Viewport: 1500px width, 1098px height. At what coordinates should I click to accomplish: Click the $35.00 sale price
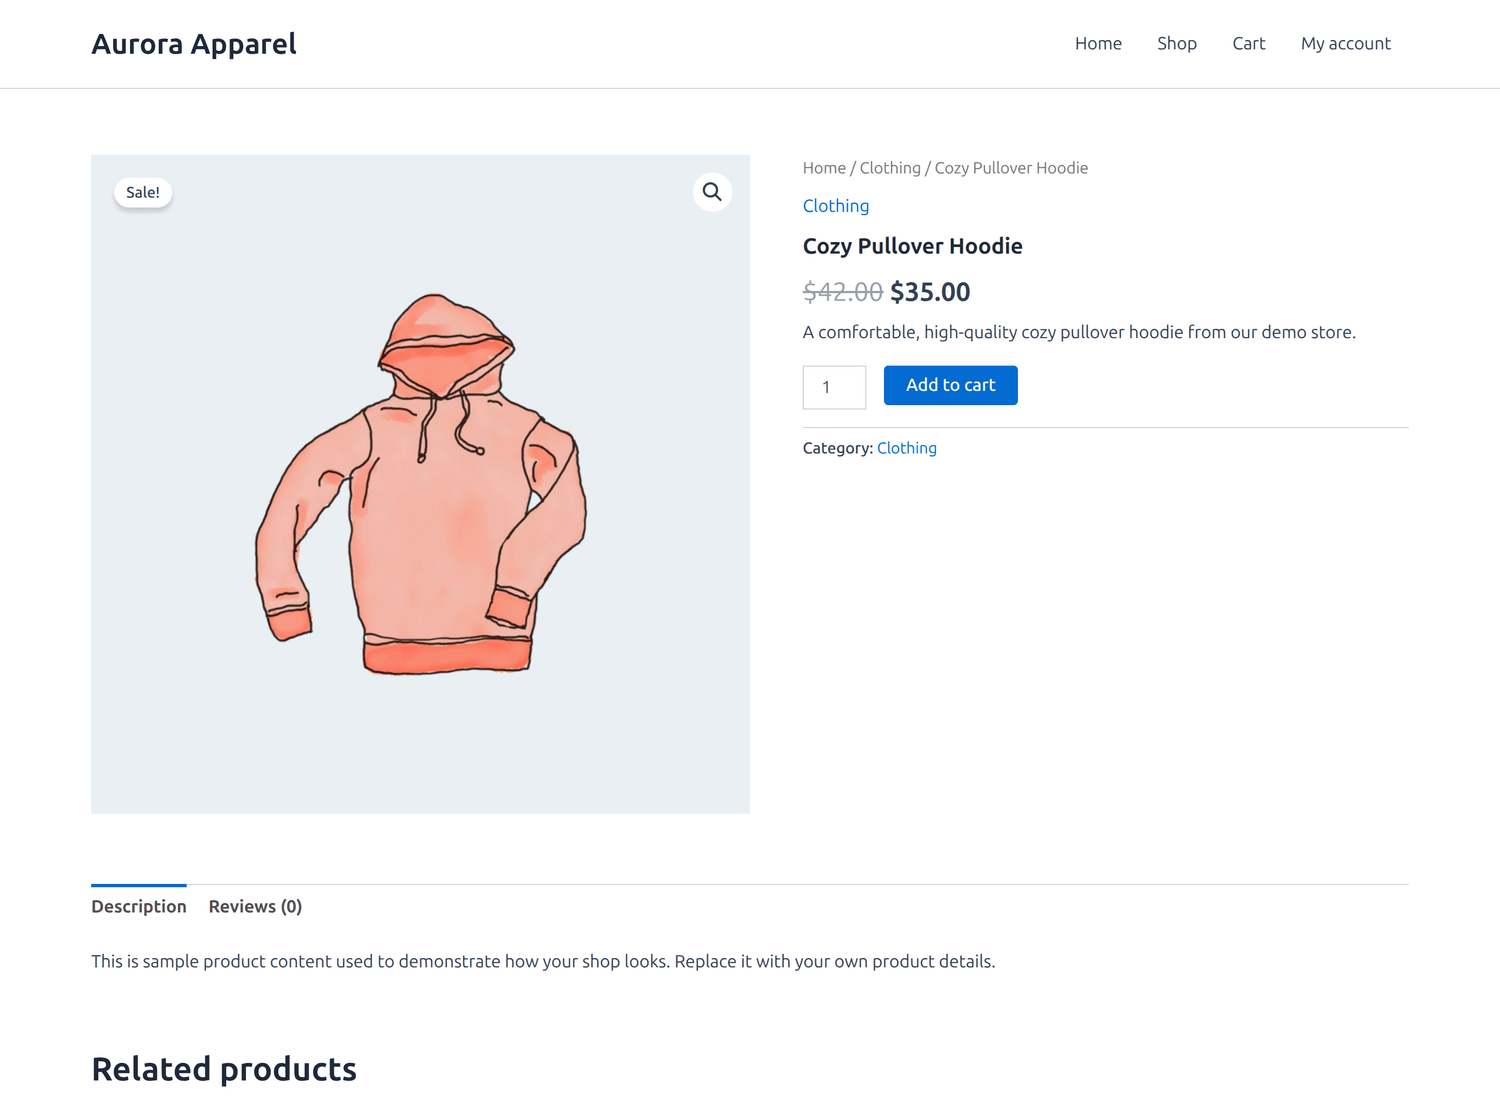[930, 292]
